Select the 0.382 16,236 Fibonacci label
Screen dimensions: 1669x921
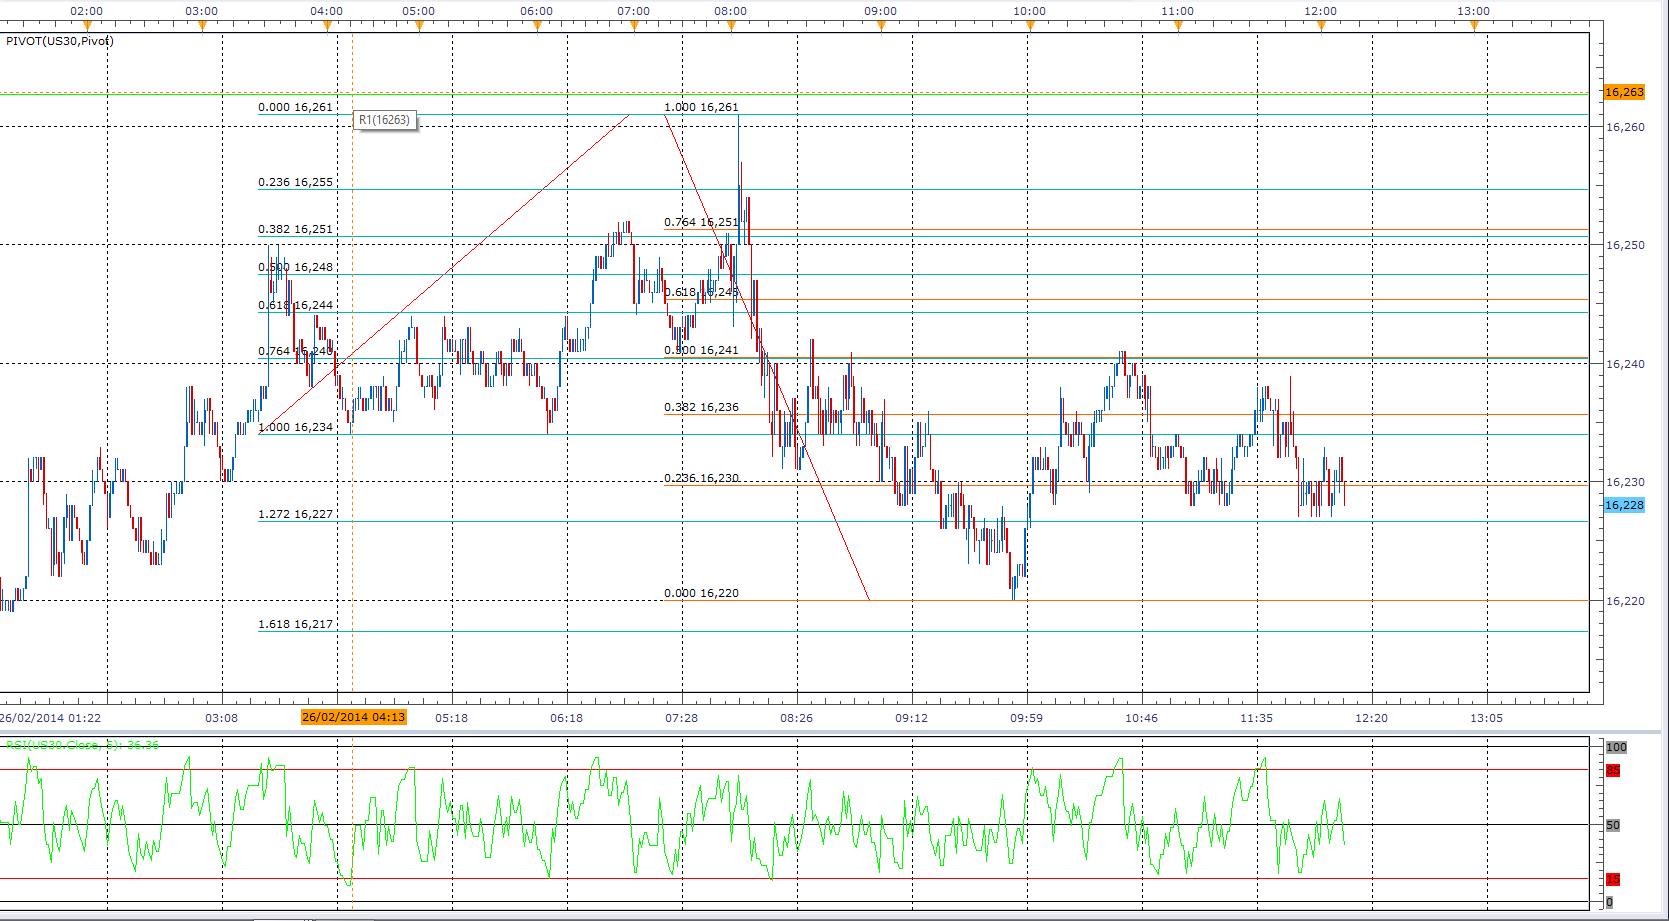click(x=701, y=407)
